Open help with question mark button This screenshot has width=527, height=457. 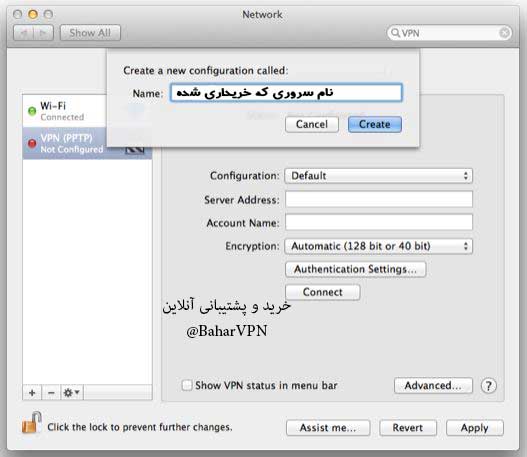coord(488,386)
